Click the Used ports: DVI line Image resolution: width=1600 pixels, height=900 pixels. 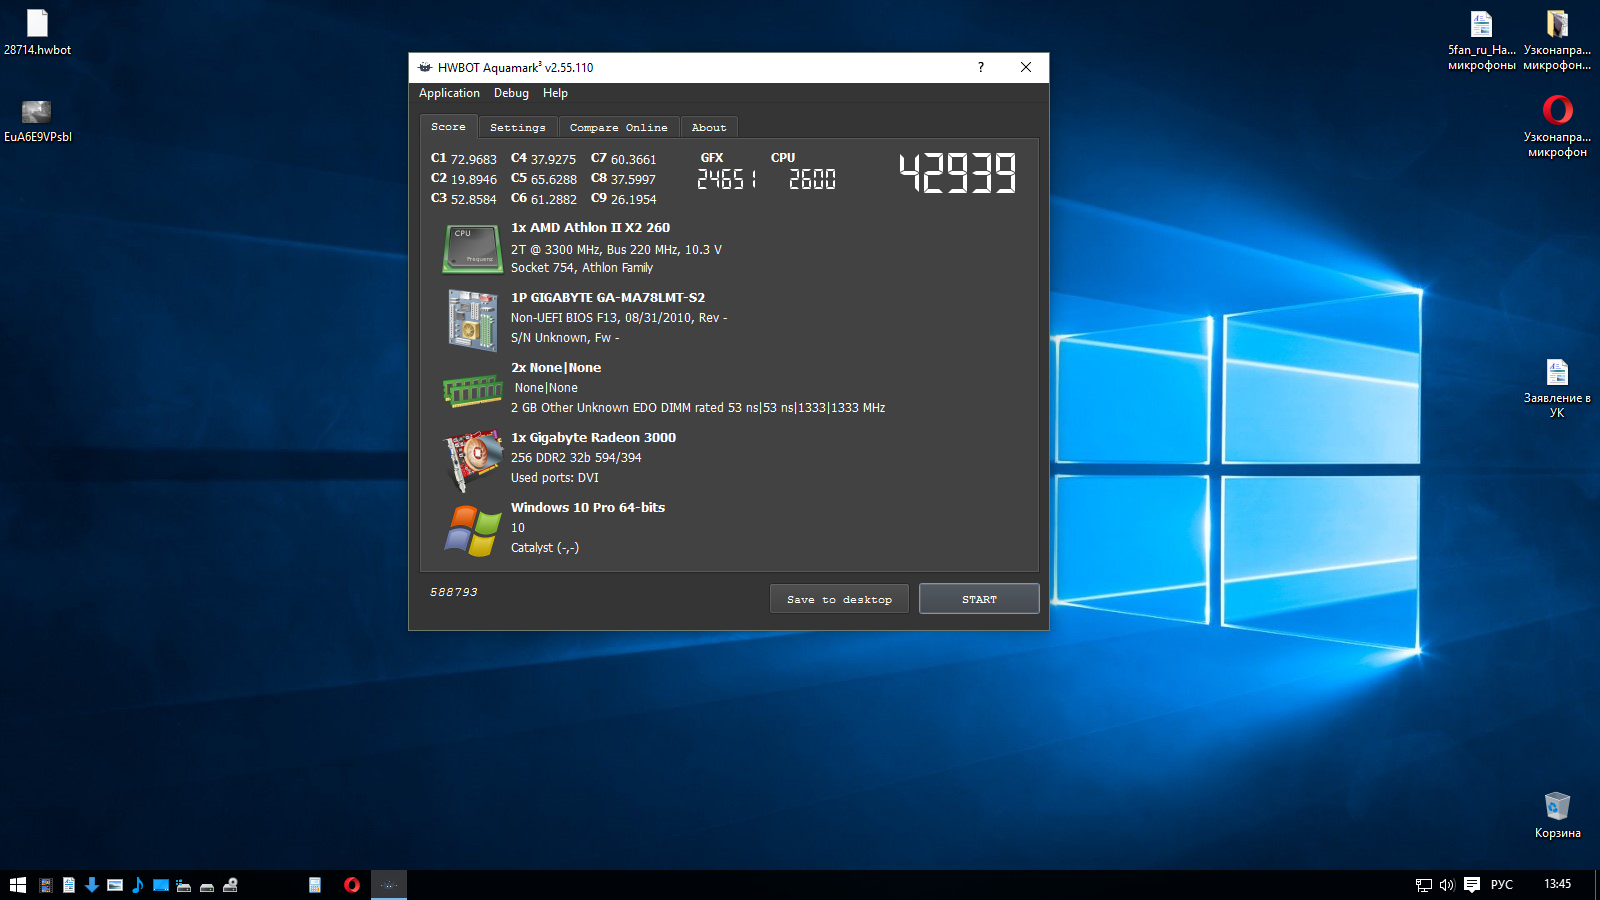pos(555,478)
